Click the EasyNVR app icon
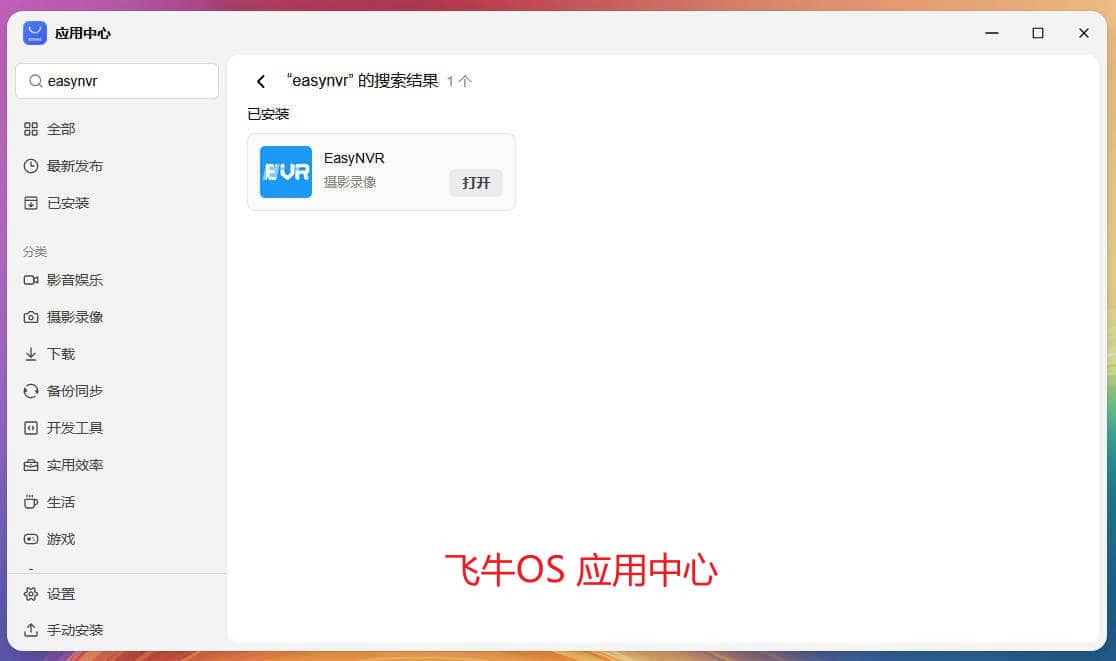 285,171
